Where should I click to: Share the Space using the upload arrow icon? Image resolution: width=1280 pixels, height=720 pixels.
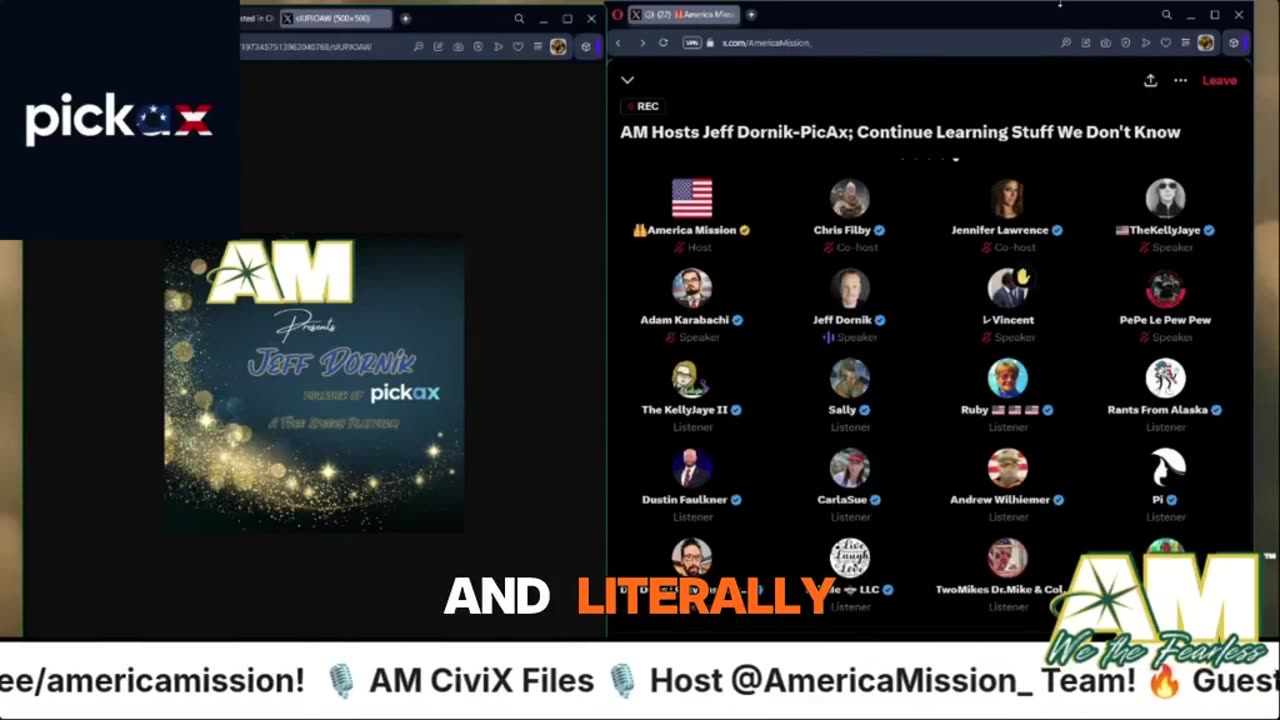[1151, 80]
